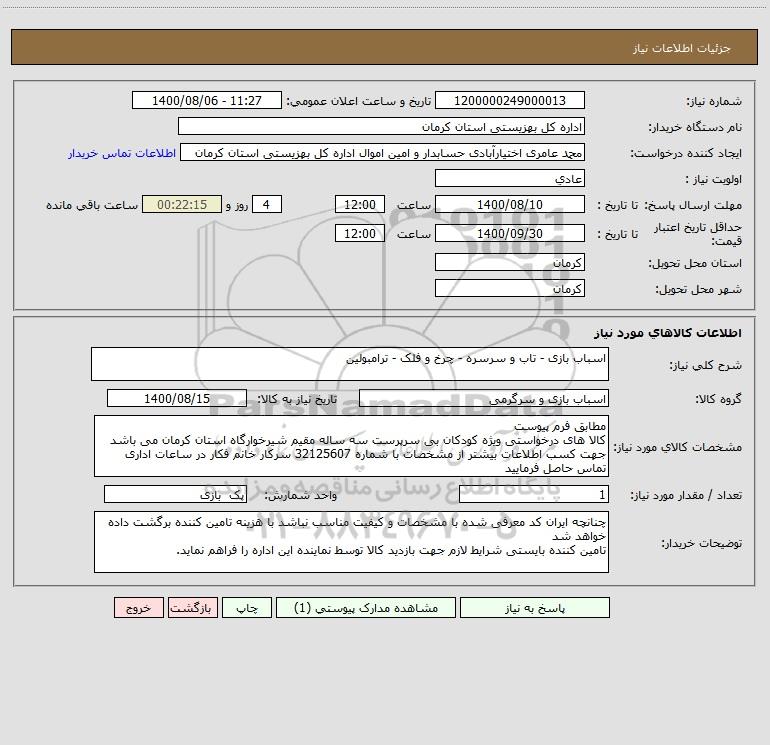The height and width of the screenshot is (745, 770).
Task: Click price validity date 1400/09/30
Action: coord(510,233)
